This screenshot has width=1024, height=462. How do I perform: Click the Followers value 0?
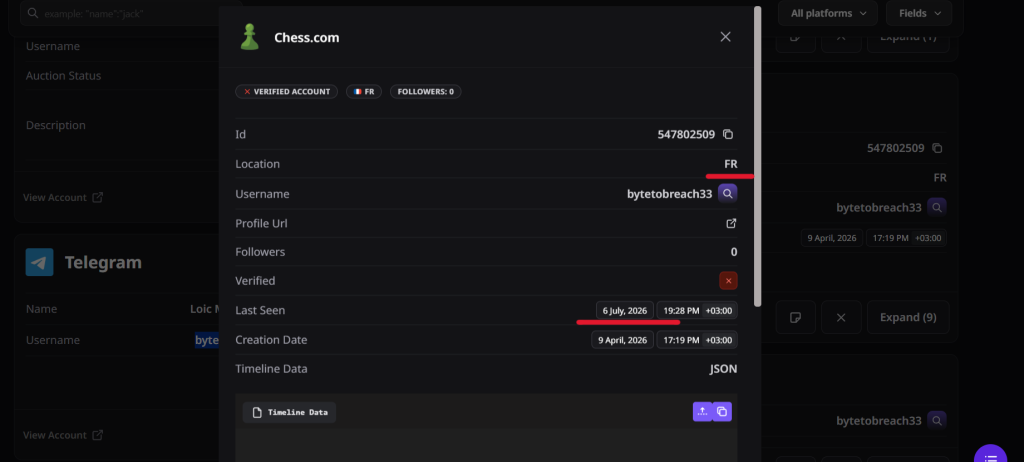[734, 252]
